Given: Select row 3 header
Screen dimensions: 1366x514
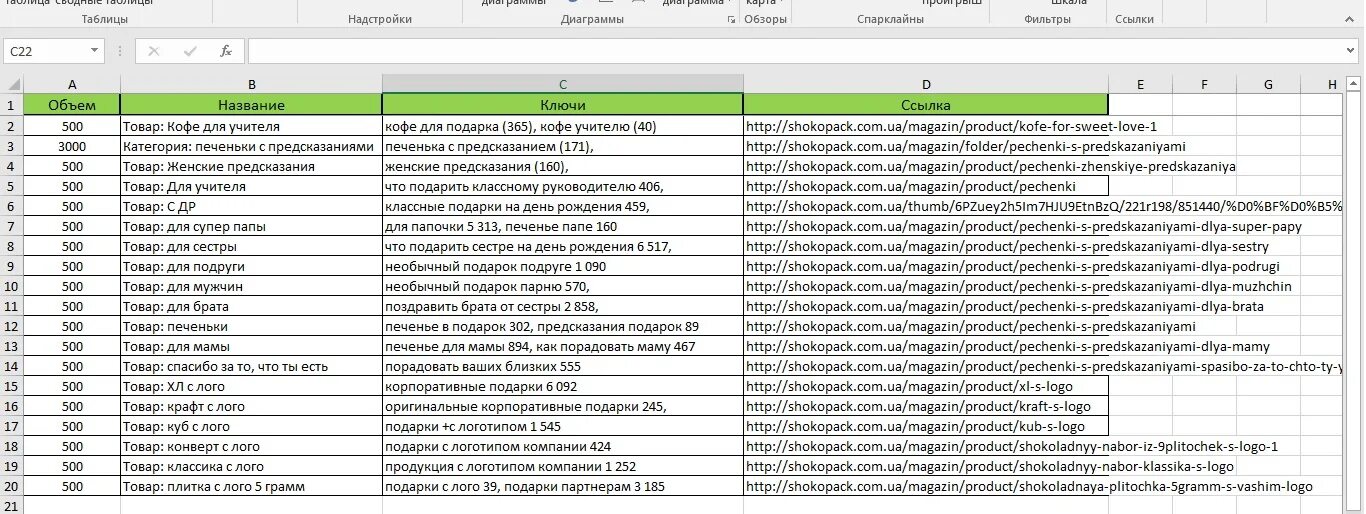Looking at the screenshot, I should (11, 146).
